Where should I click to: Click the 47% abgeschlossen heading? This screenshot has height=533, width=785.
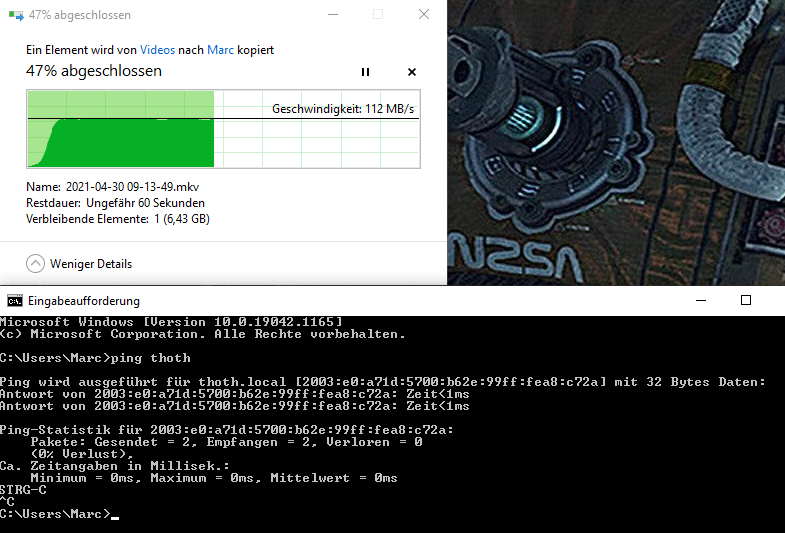(x=94, y=71)
